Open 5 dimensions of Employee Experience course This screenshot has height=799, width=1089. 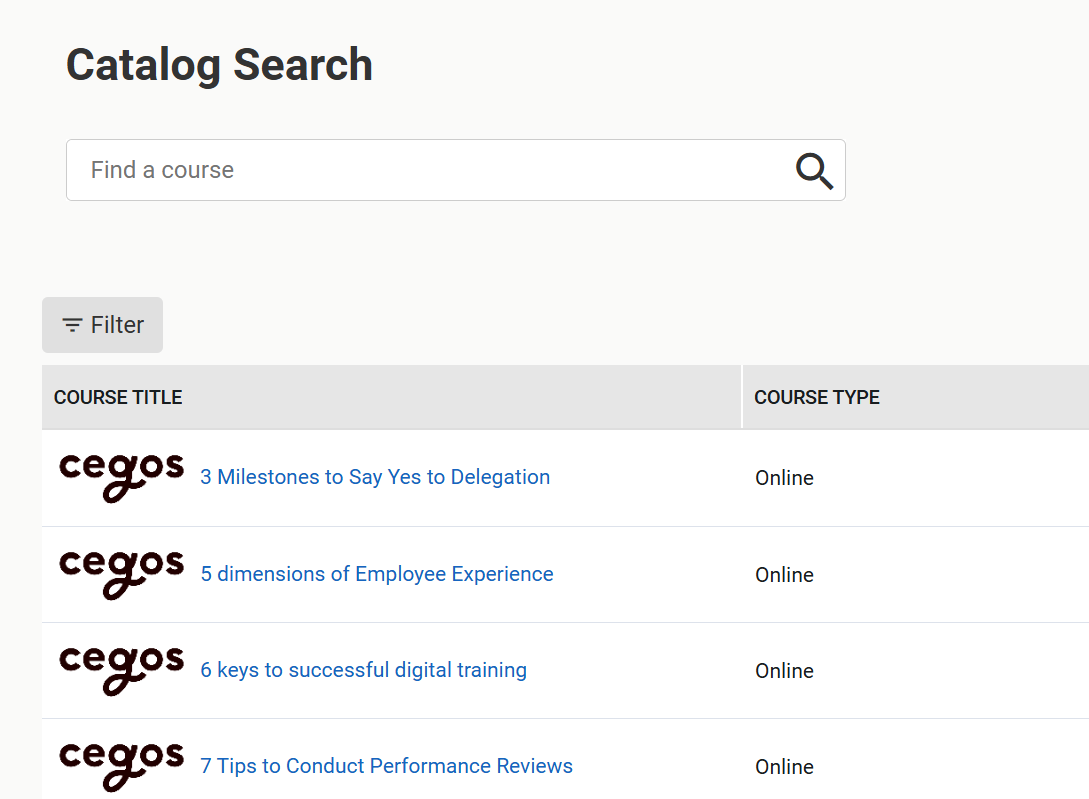377,574
